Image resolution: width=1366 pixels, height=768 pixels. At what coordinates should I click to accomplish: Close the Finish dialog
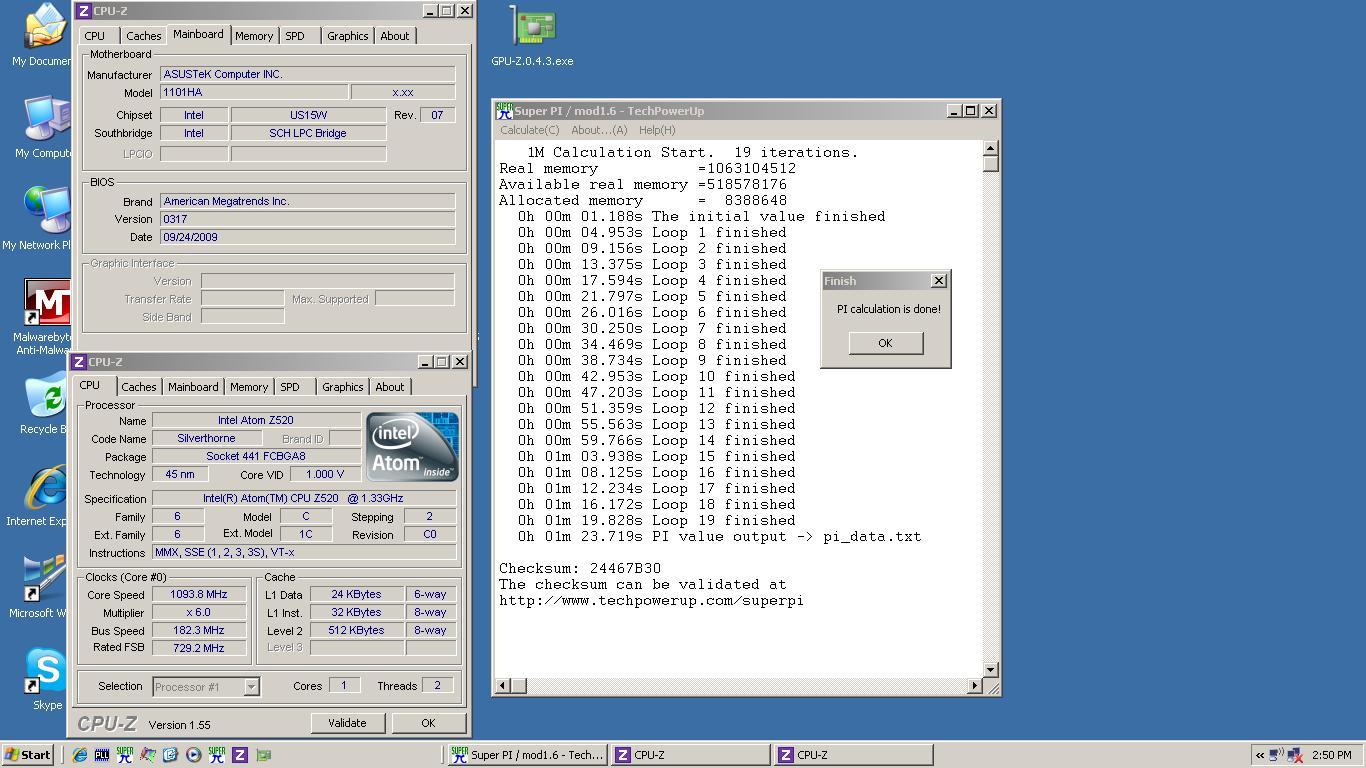click(x=938, y=281)
